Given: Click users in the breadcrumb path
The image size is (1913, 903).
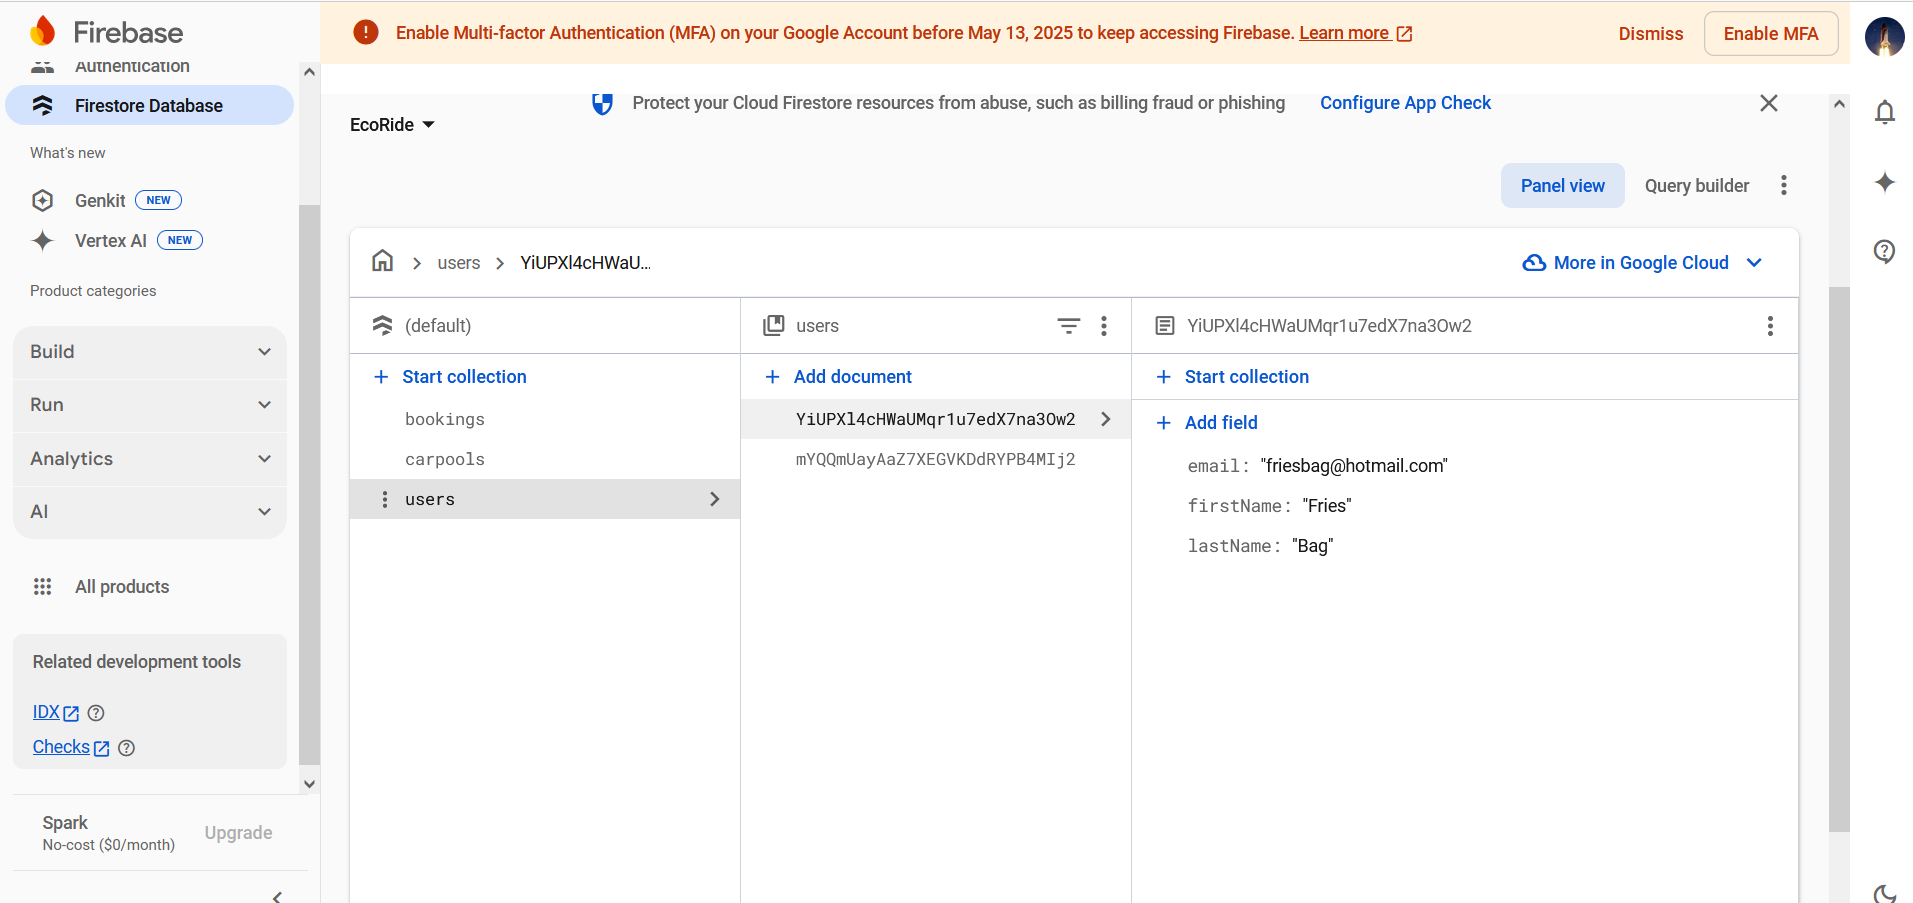Looking at the screenshot, I should [x=459, y=263].
